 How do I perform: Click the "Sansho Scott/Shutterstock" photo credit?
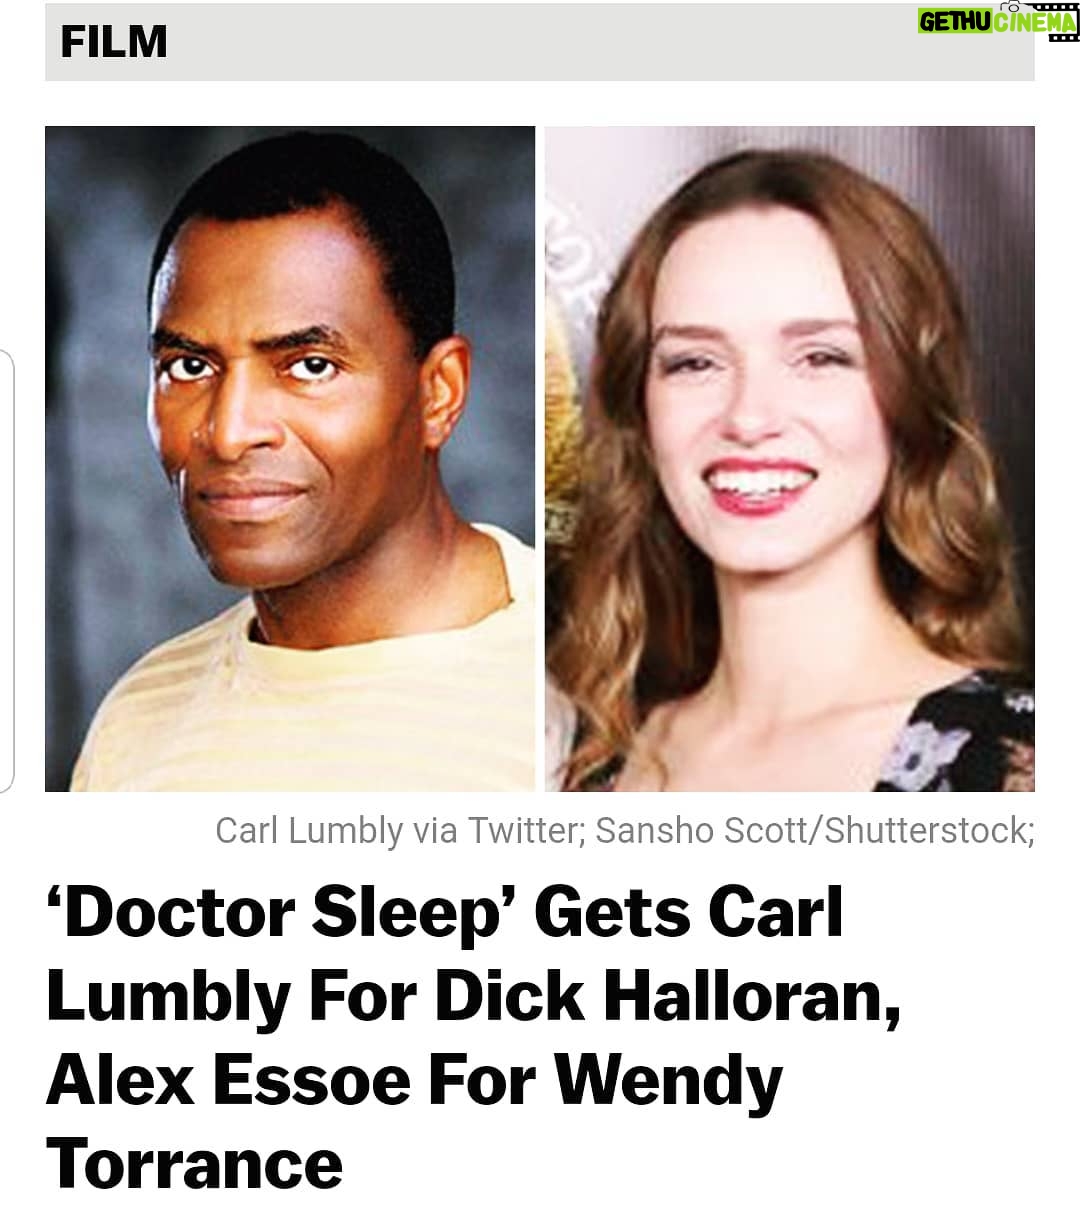coord(812,831)
